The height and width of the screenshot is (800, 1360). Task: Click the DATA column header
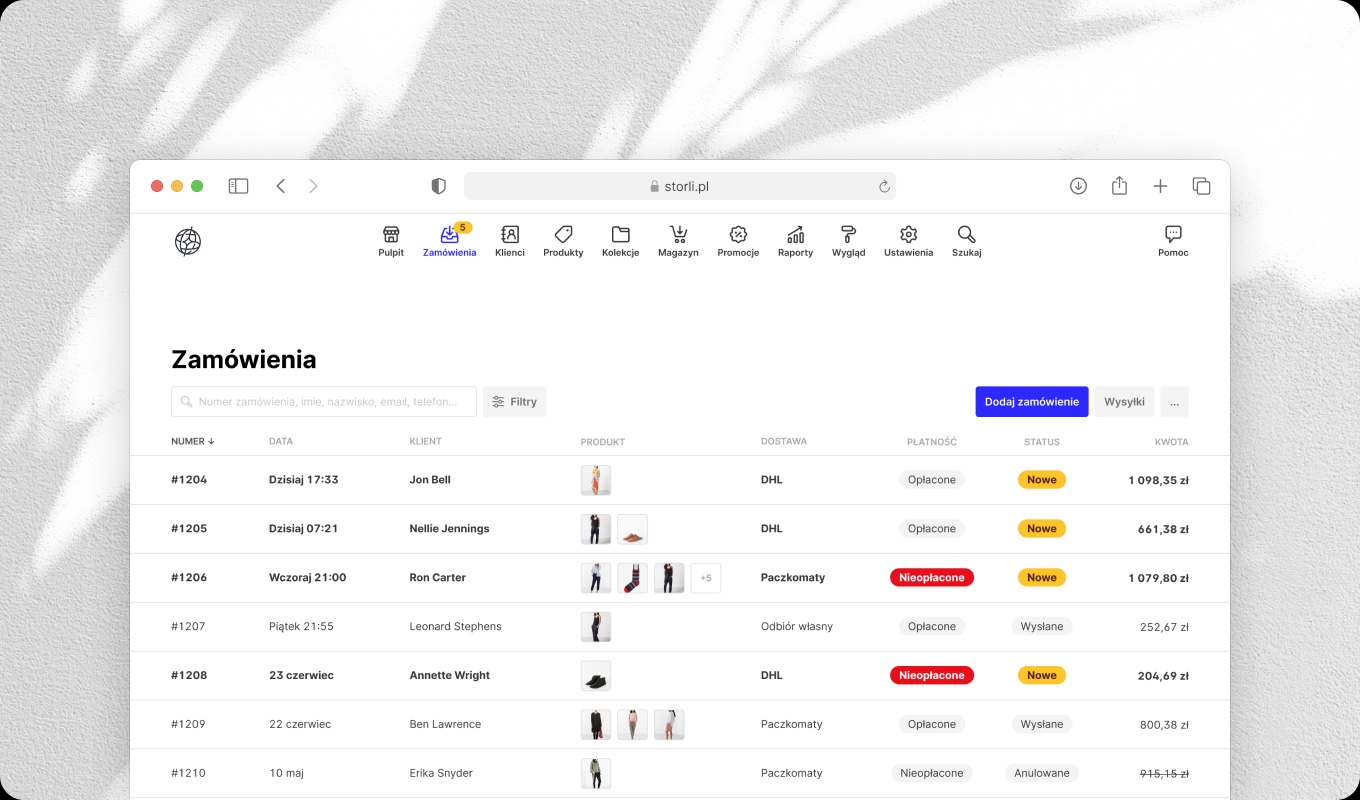(x=281, y=441)
